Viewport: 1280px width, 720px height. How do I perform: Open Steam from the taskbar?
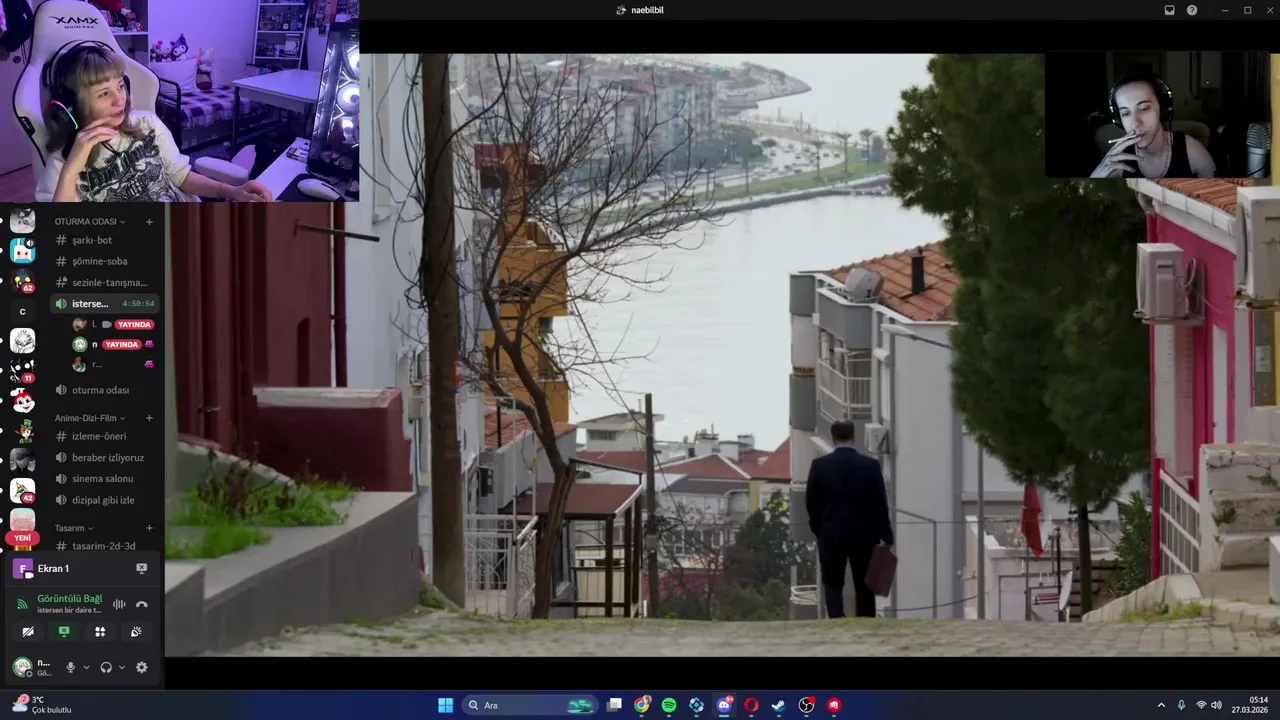click(778, 705)
